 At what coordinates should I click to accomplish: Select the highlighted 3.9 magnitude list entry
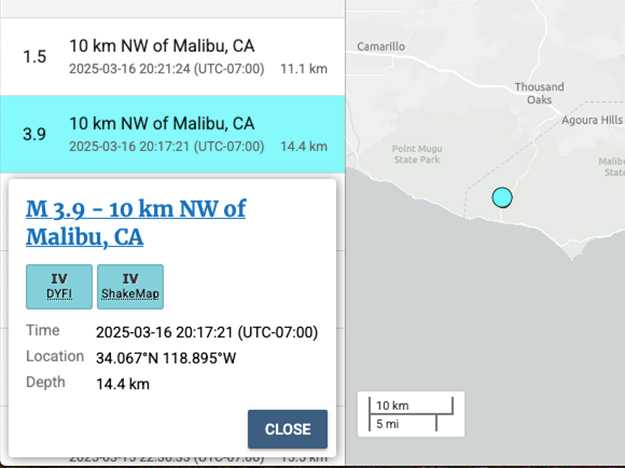click(x=172, y=134)
